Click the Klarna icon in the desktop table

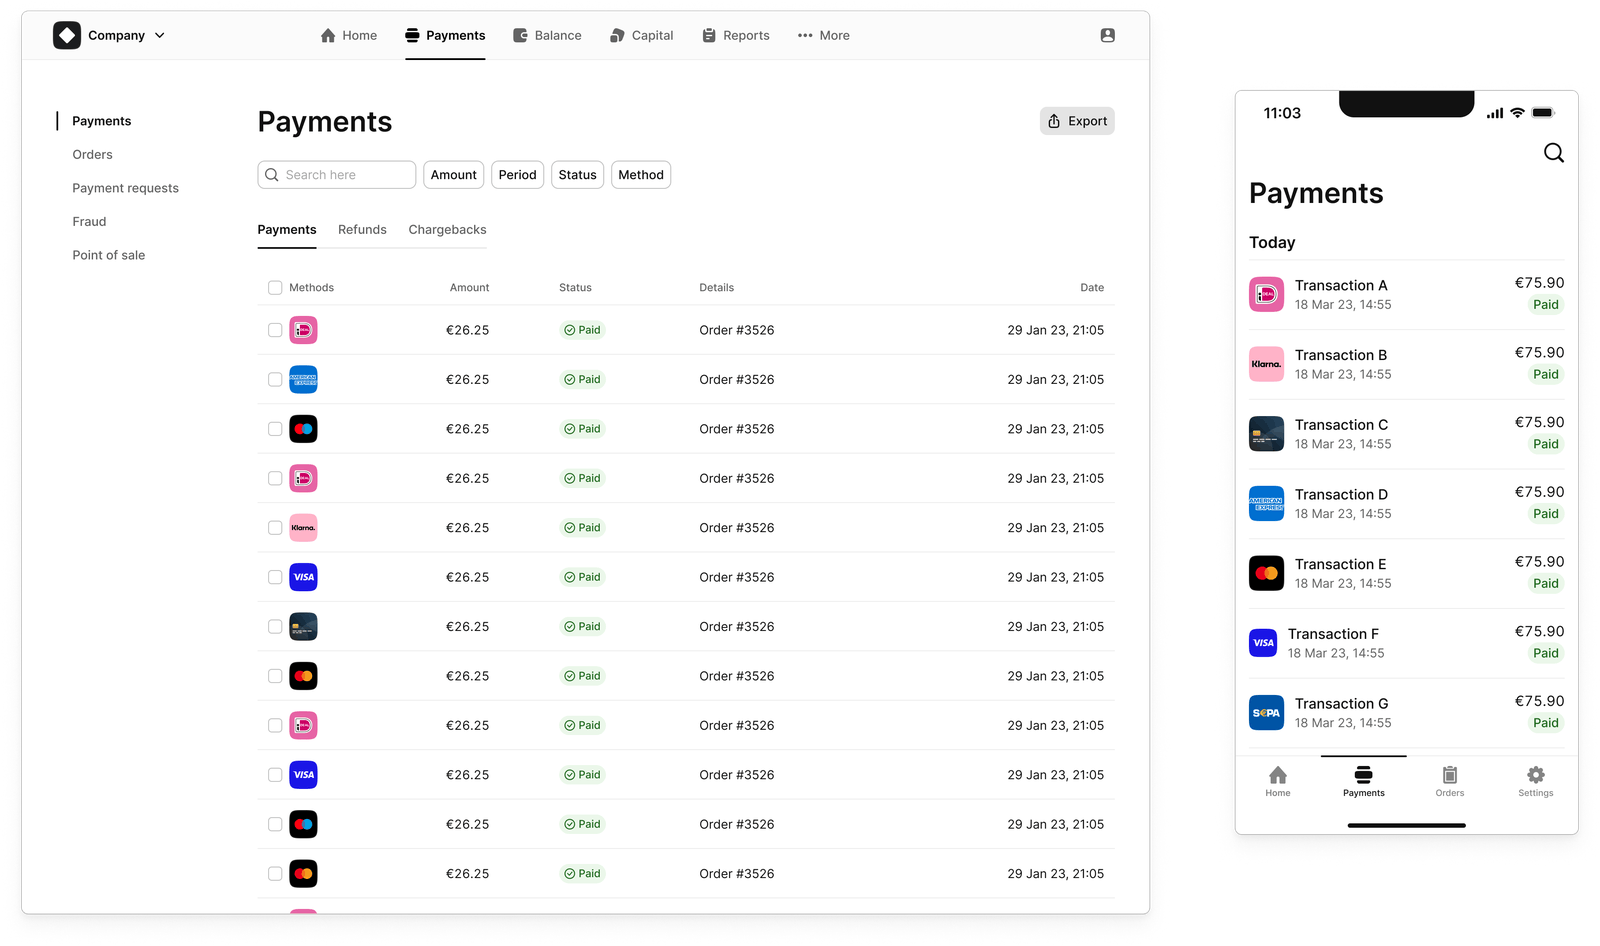[303, 528]
